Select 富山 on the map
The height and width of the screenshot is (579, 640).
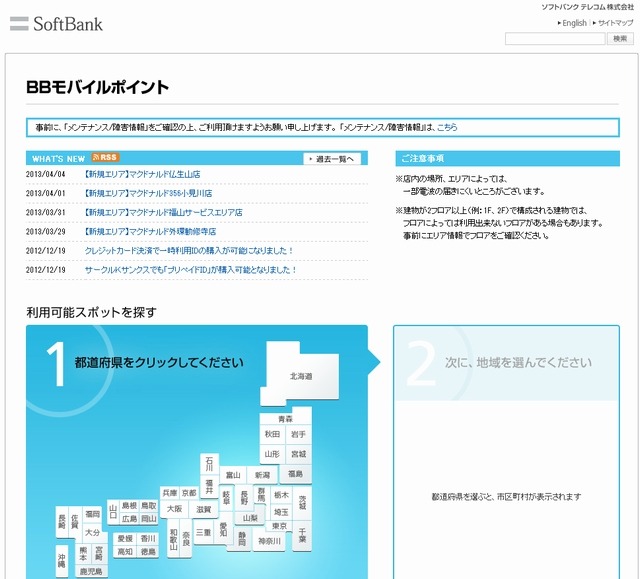tap(233, 475)
